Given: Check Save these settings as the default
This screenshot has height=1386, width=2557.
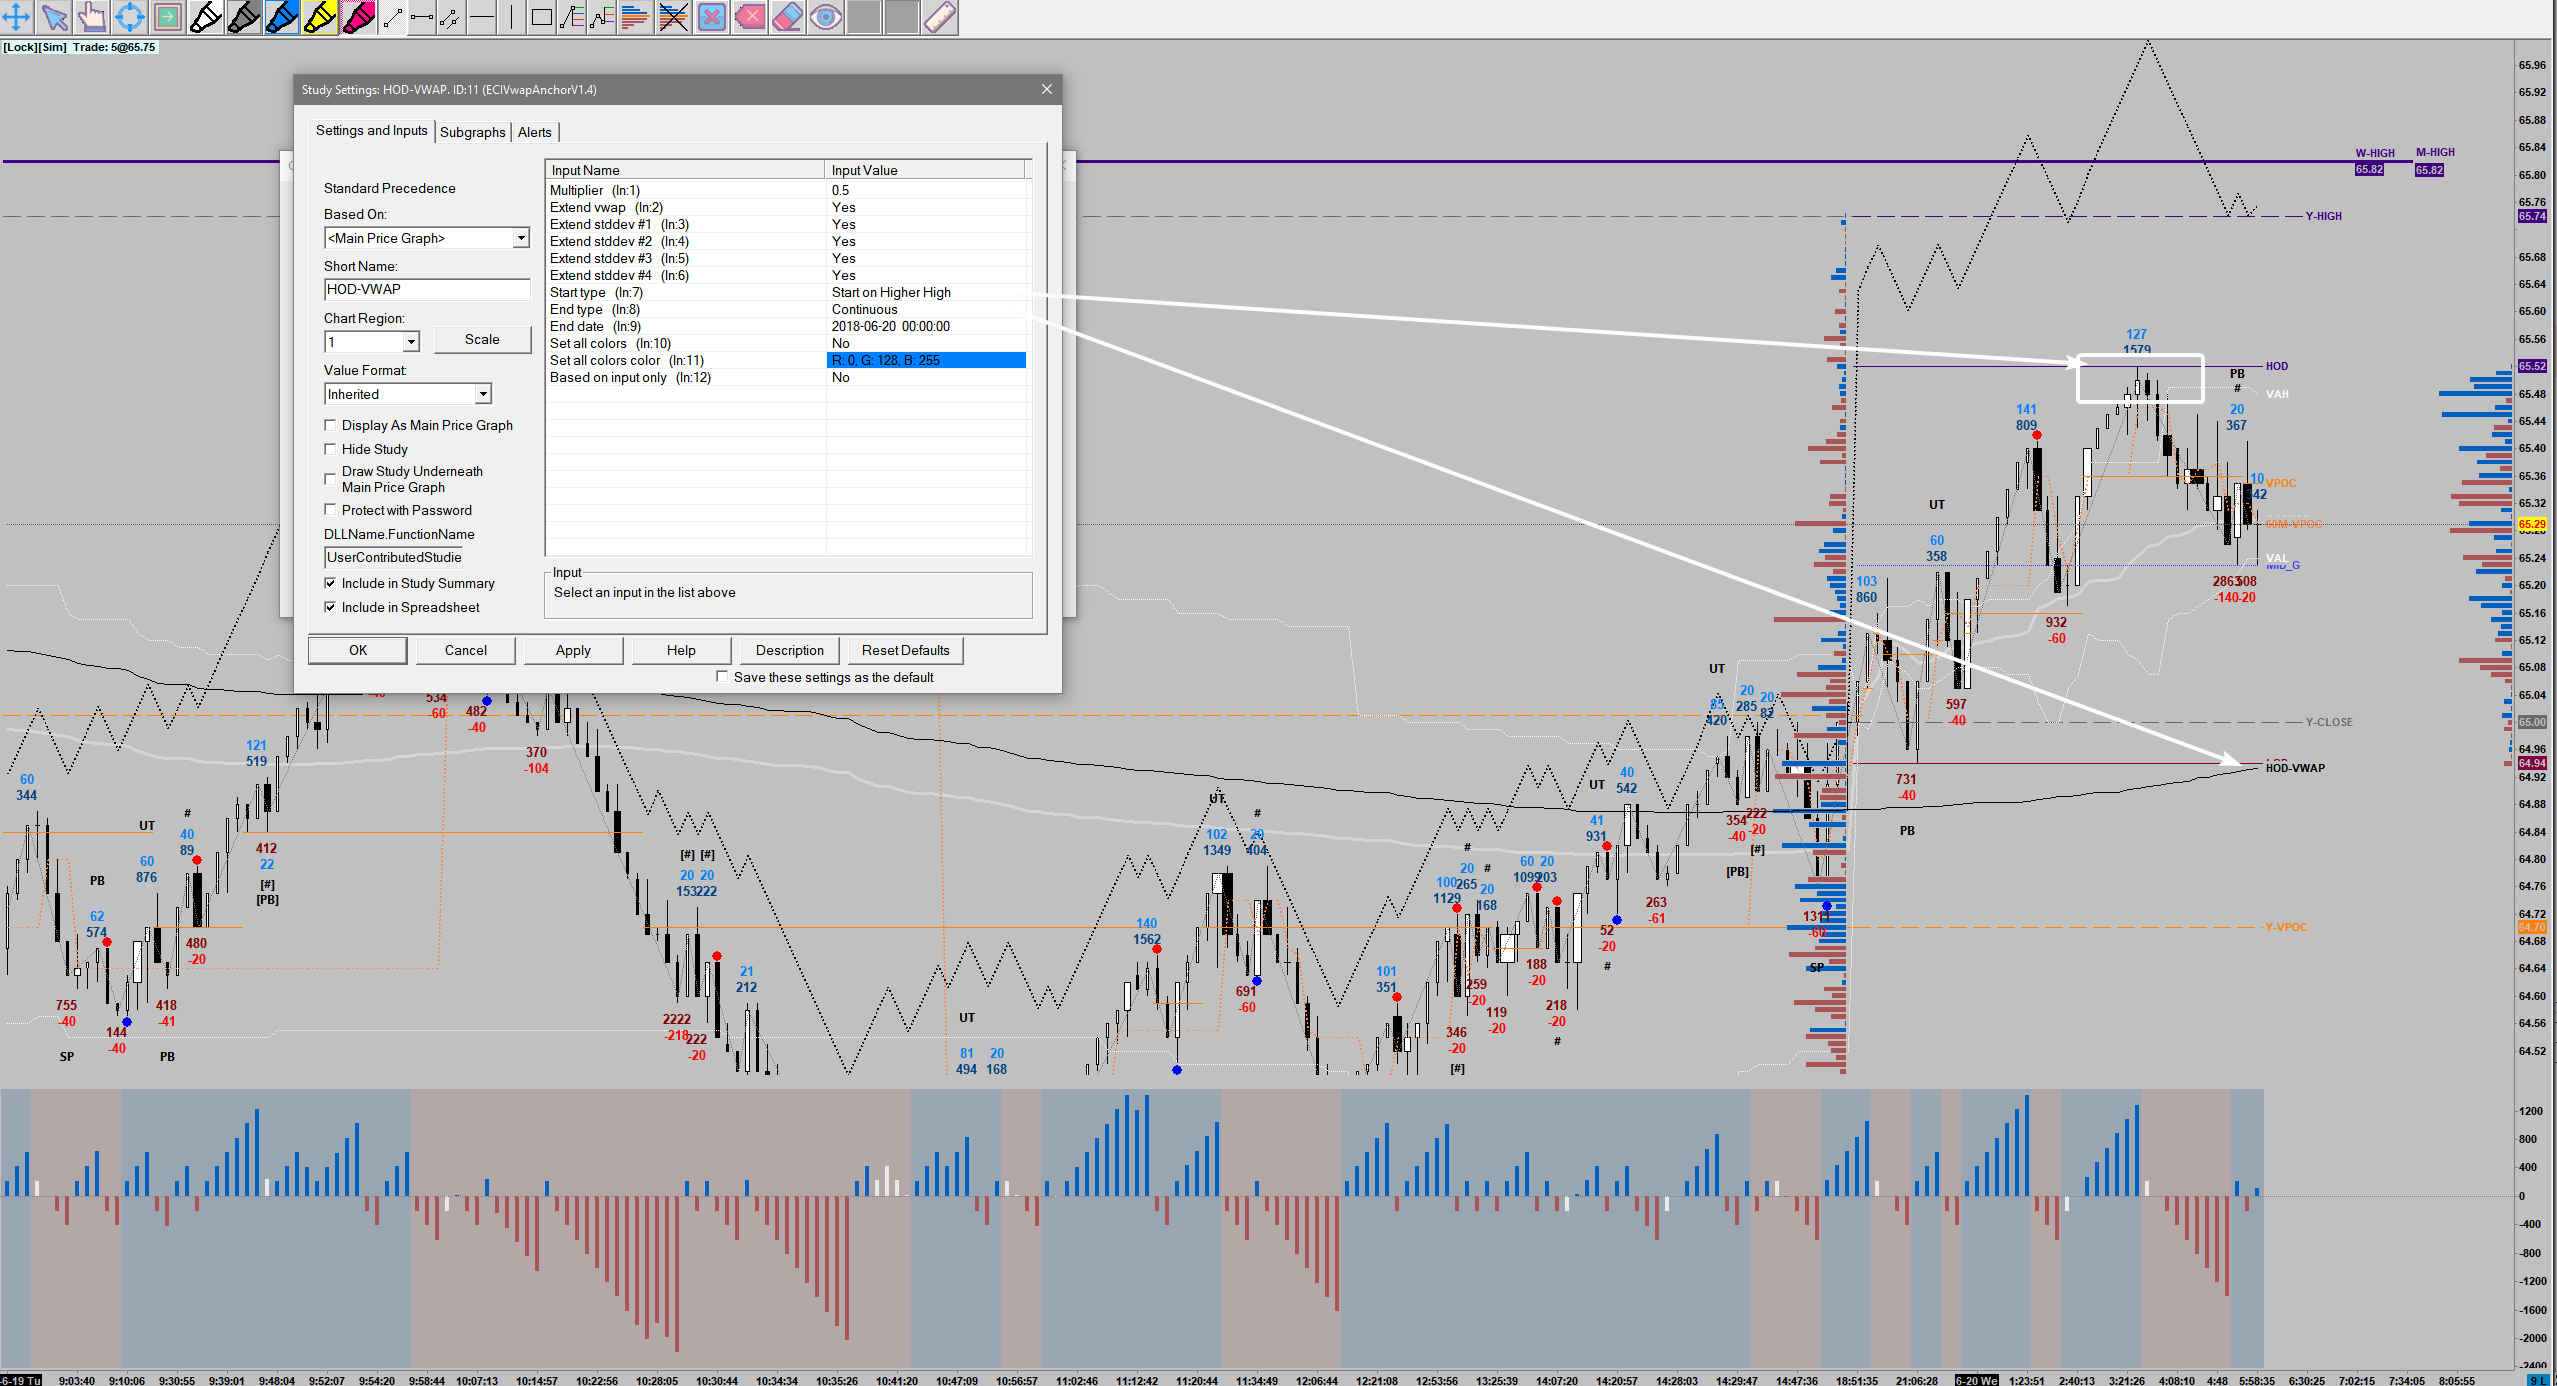Looking at the screenshot, I should [x=722, y=677].
